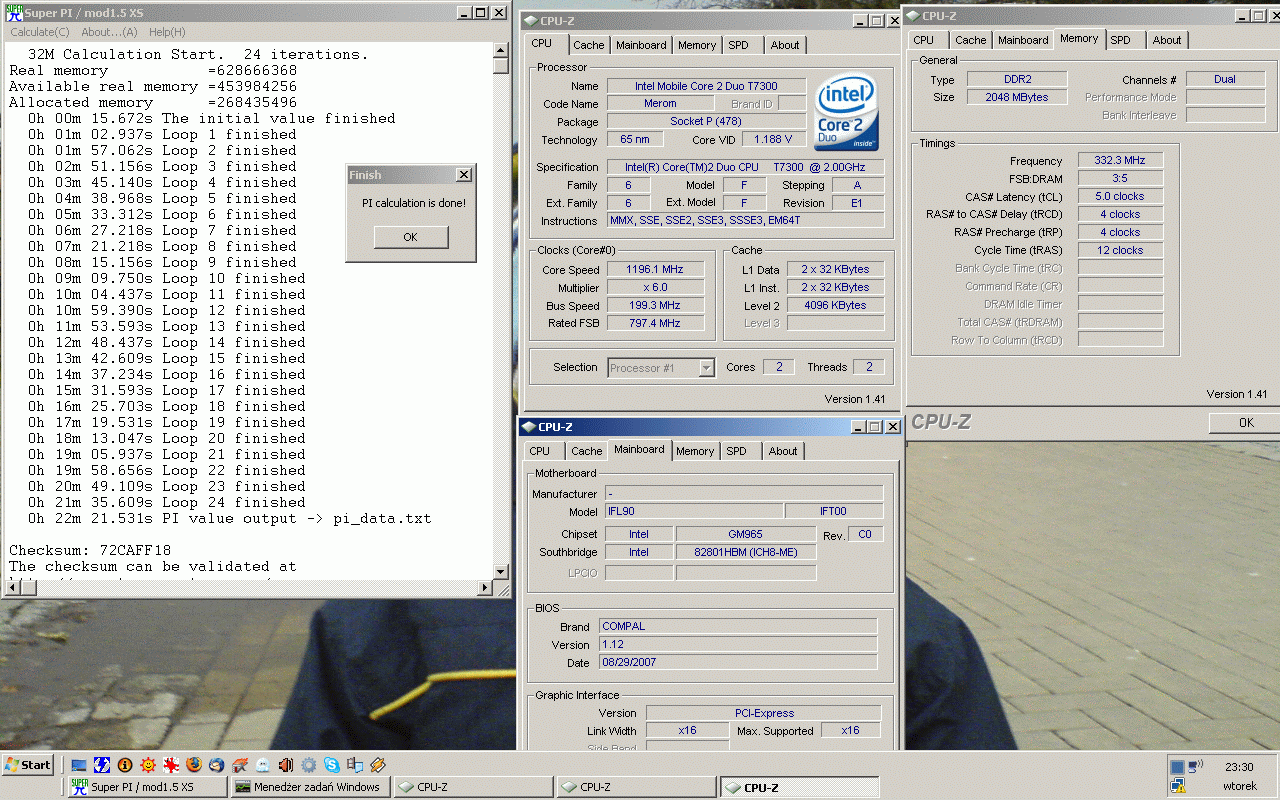Close the Finish dialog with its X button
1280x800 pixels.
[x=463, y=175]
